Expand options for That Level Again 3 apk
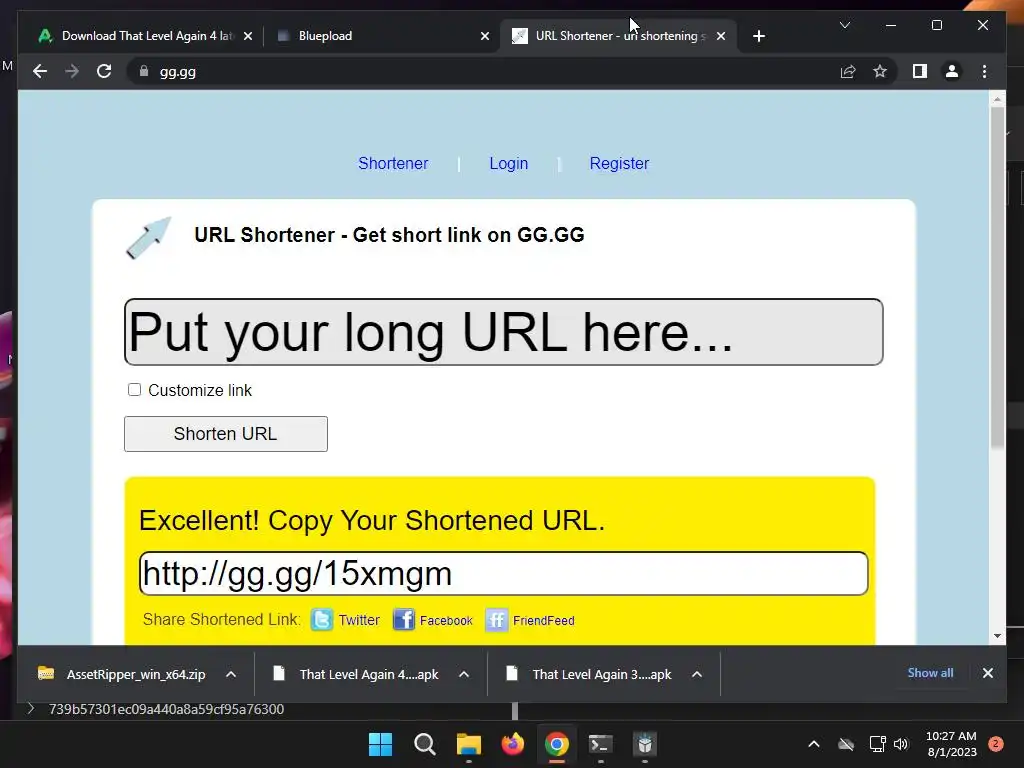The image size is (1024, 768). pos(697,674)
